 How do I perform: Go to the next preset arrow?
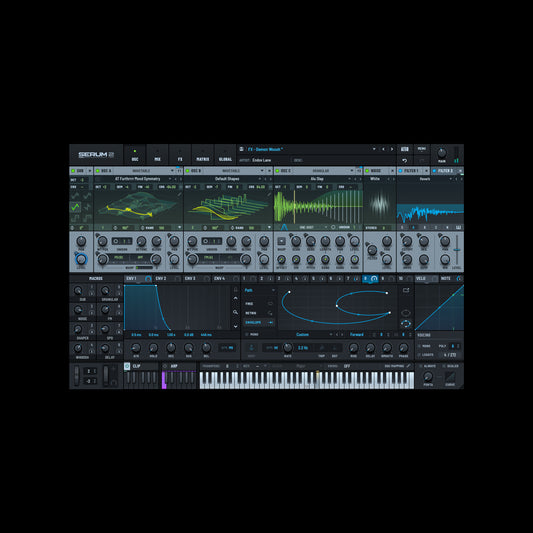[x=392, y=149]
